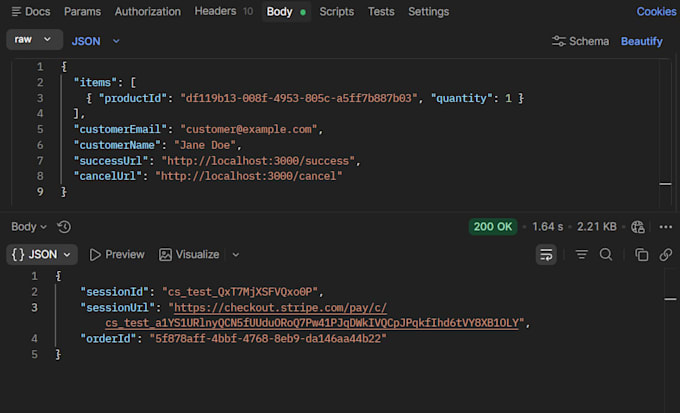Click the Docs list icon
The height and width of the screenshot is (413, 680).
(x=16, y=12)
